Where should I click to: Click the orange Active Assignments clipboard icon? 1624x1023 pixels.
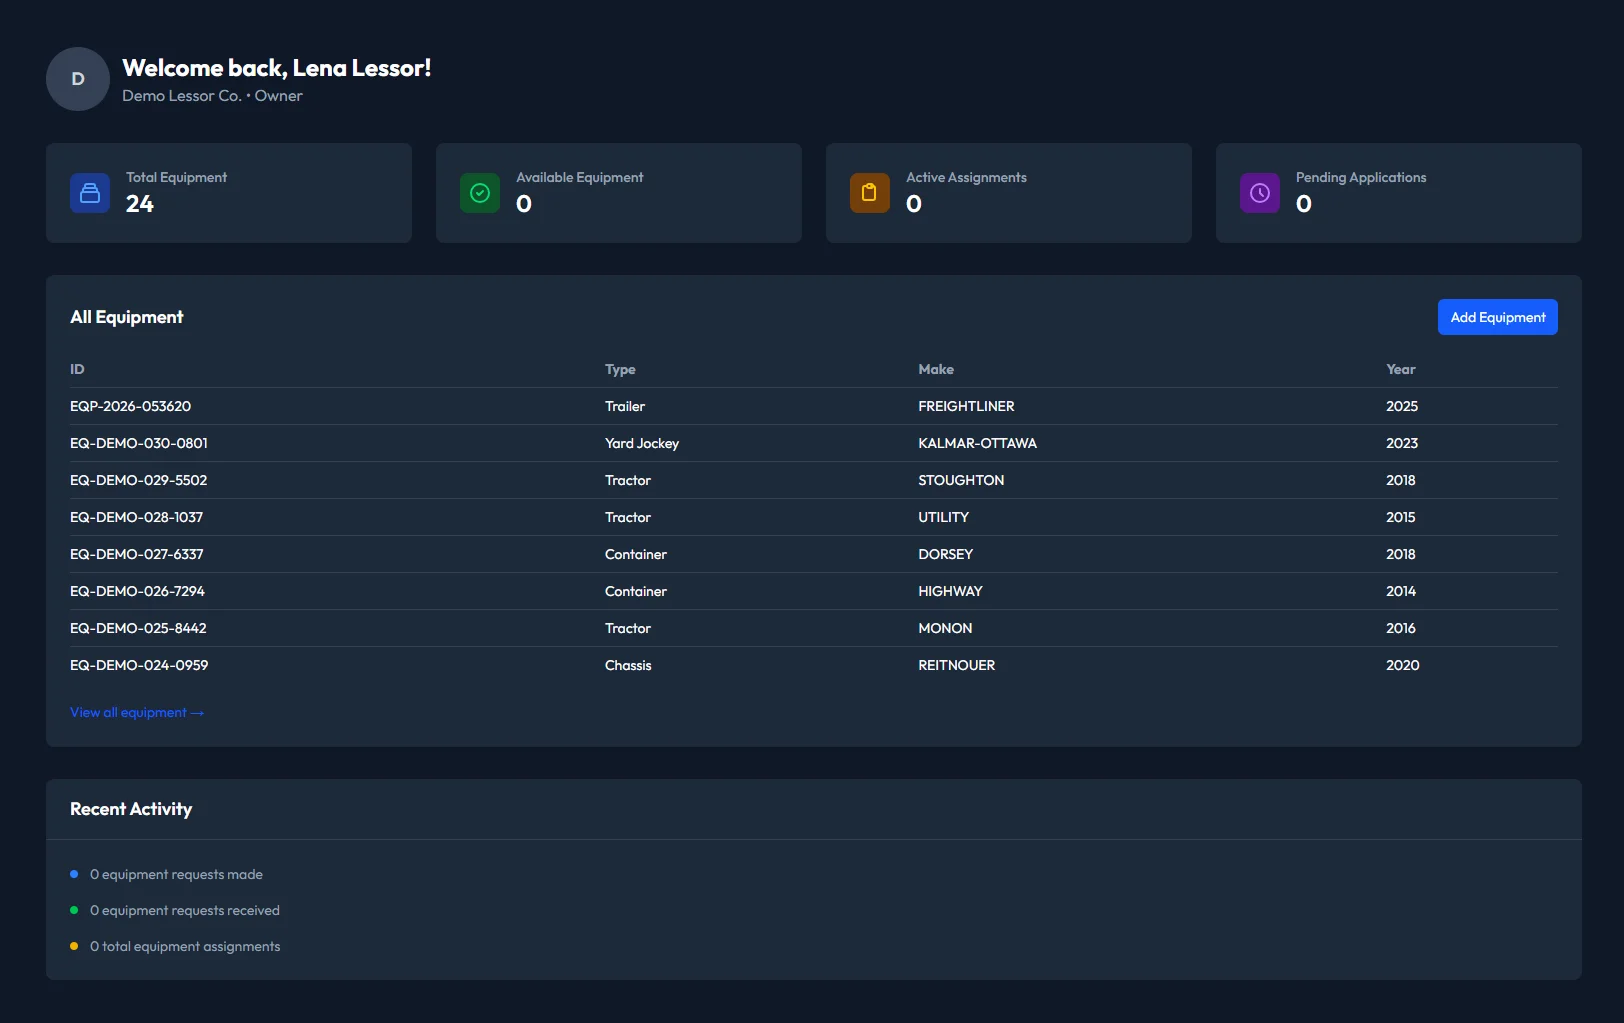tap(869, 193)
